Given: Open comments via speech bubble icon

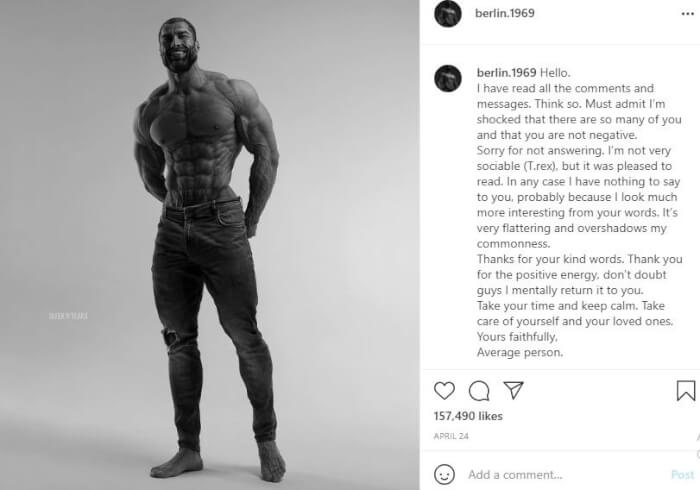Looking at the screenshot, I should 479,391.
